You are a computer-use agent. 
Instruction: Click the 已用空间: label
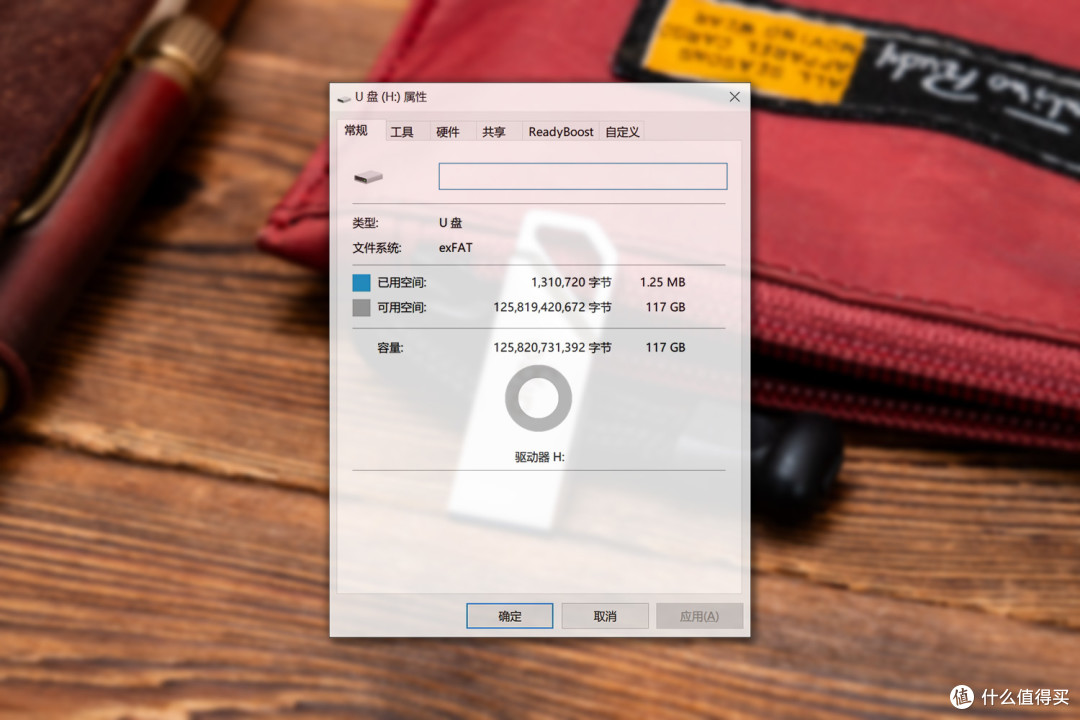pos(402,282)
